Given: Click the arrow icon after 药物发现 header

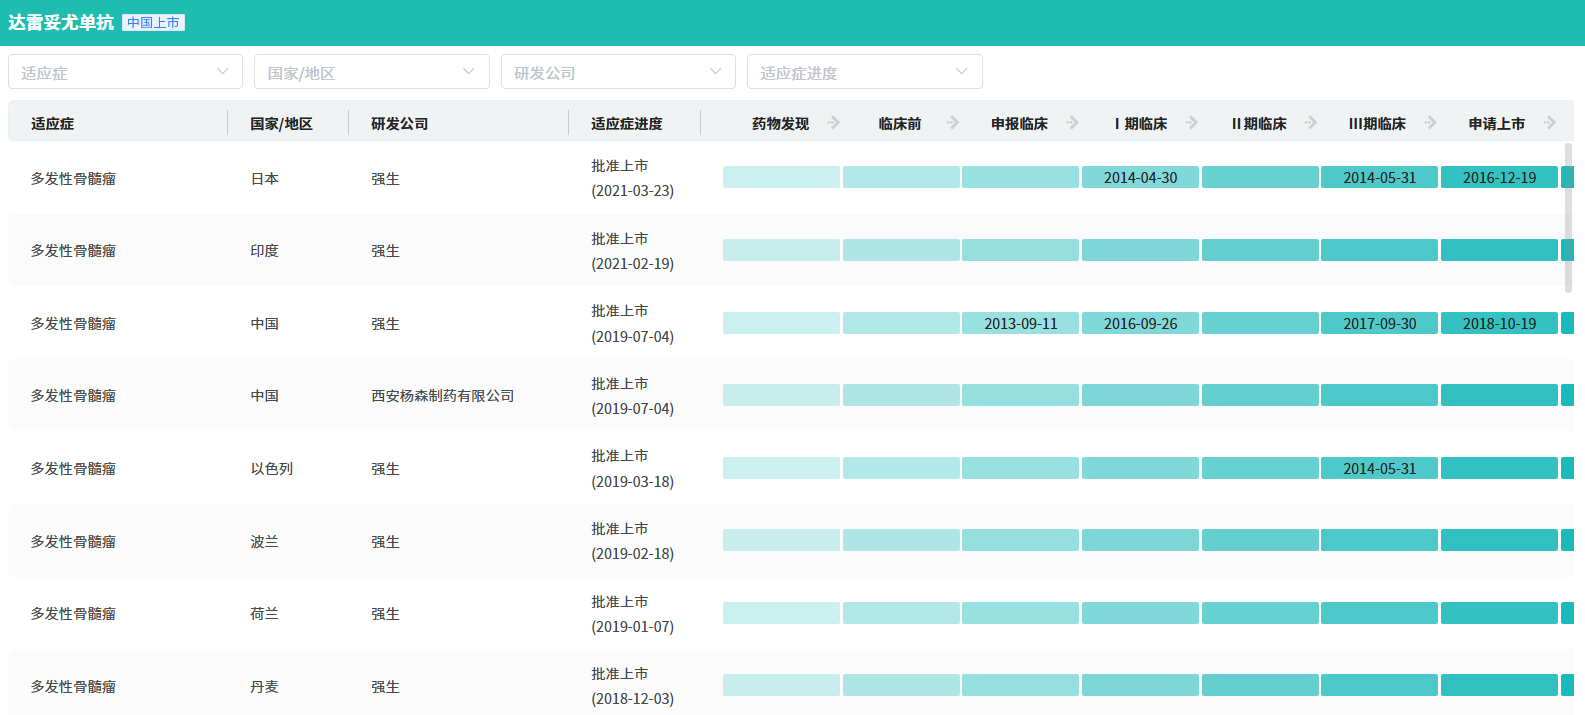Looking at the screenshot, I should [833, 123].
